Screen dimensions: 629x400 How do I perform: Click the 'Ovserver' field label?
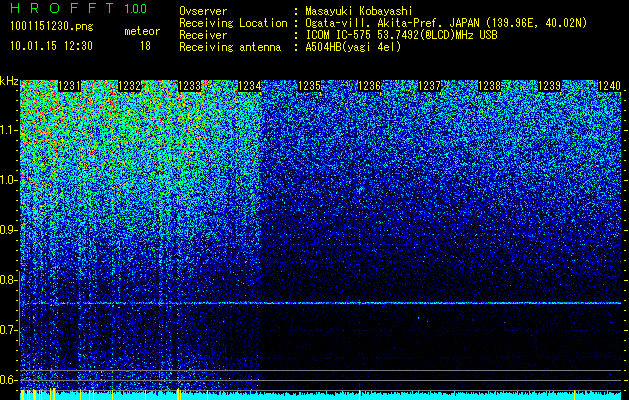coord(203,11)
